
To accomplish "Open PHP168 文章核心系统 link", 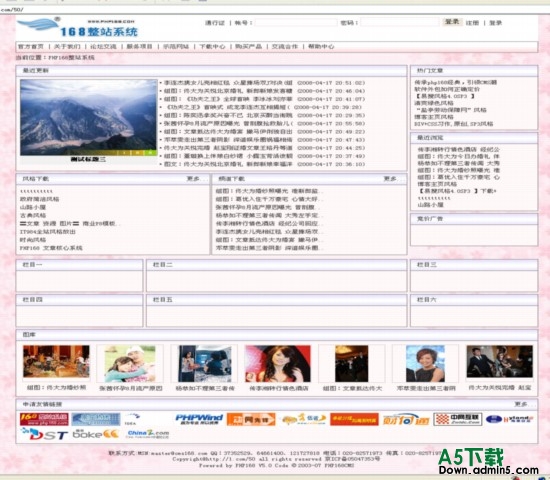I will pyautogui.click(x=51, y=248).
